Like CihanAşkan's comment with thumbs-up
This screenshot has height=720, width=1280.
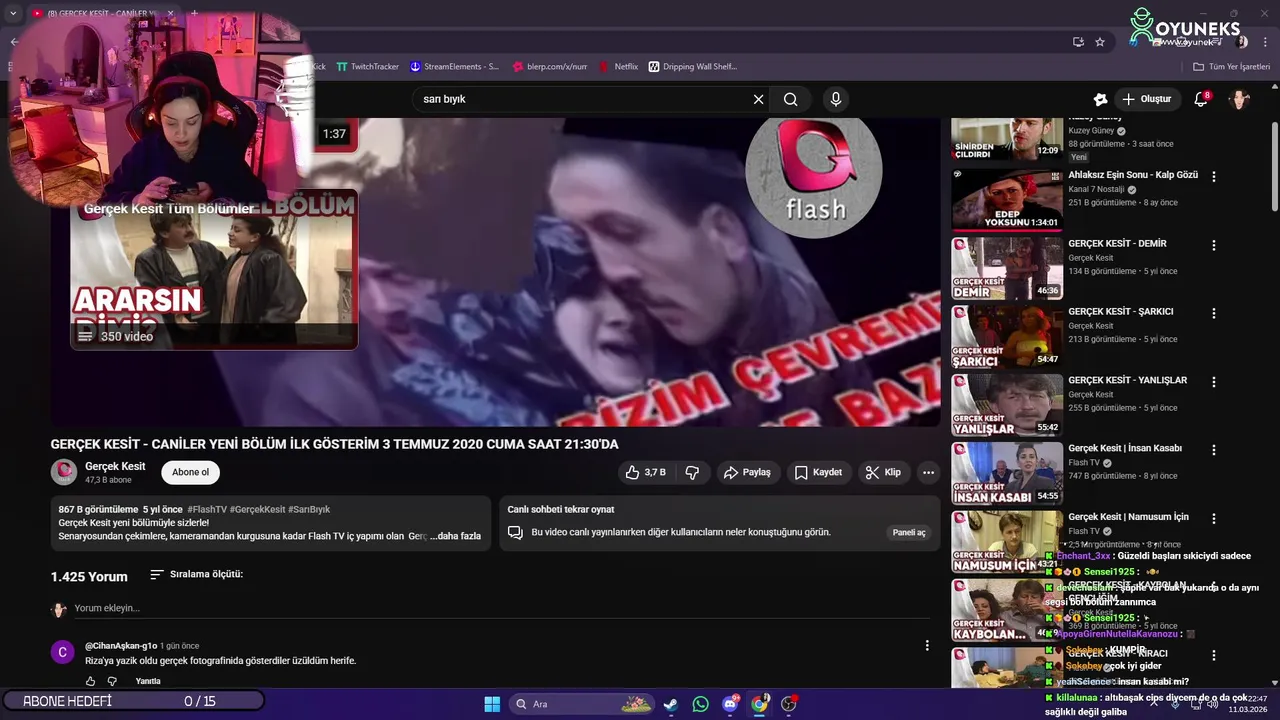(90, 681)
